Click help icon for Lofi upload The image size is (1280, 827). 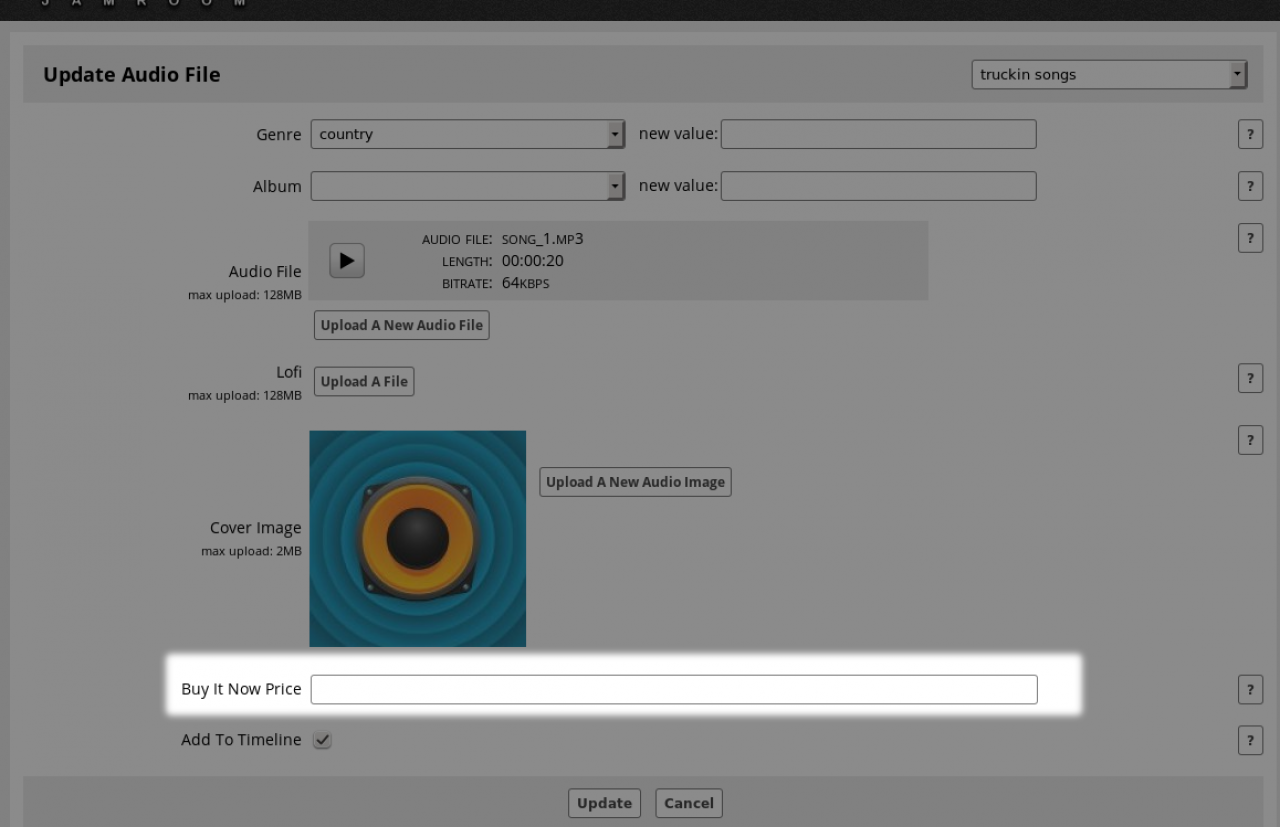pos(1250,378)
